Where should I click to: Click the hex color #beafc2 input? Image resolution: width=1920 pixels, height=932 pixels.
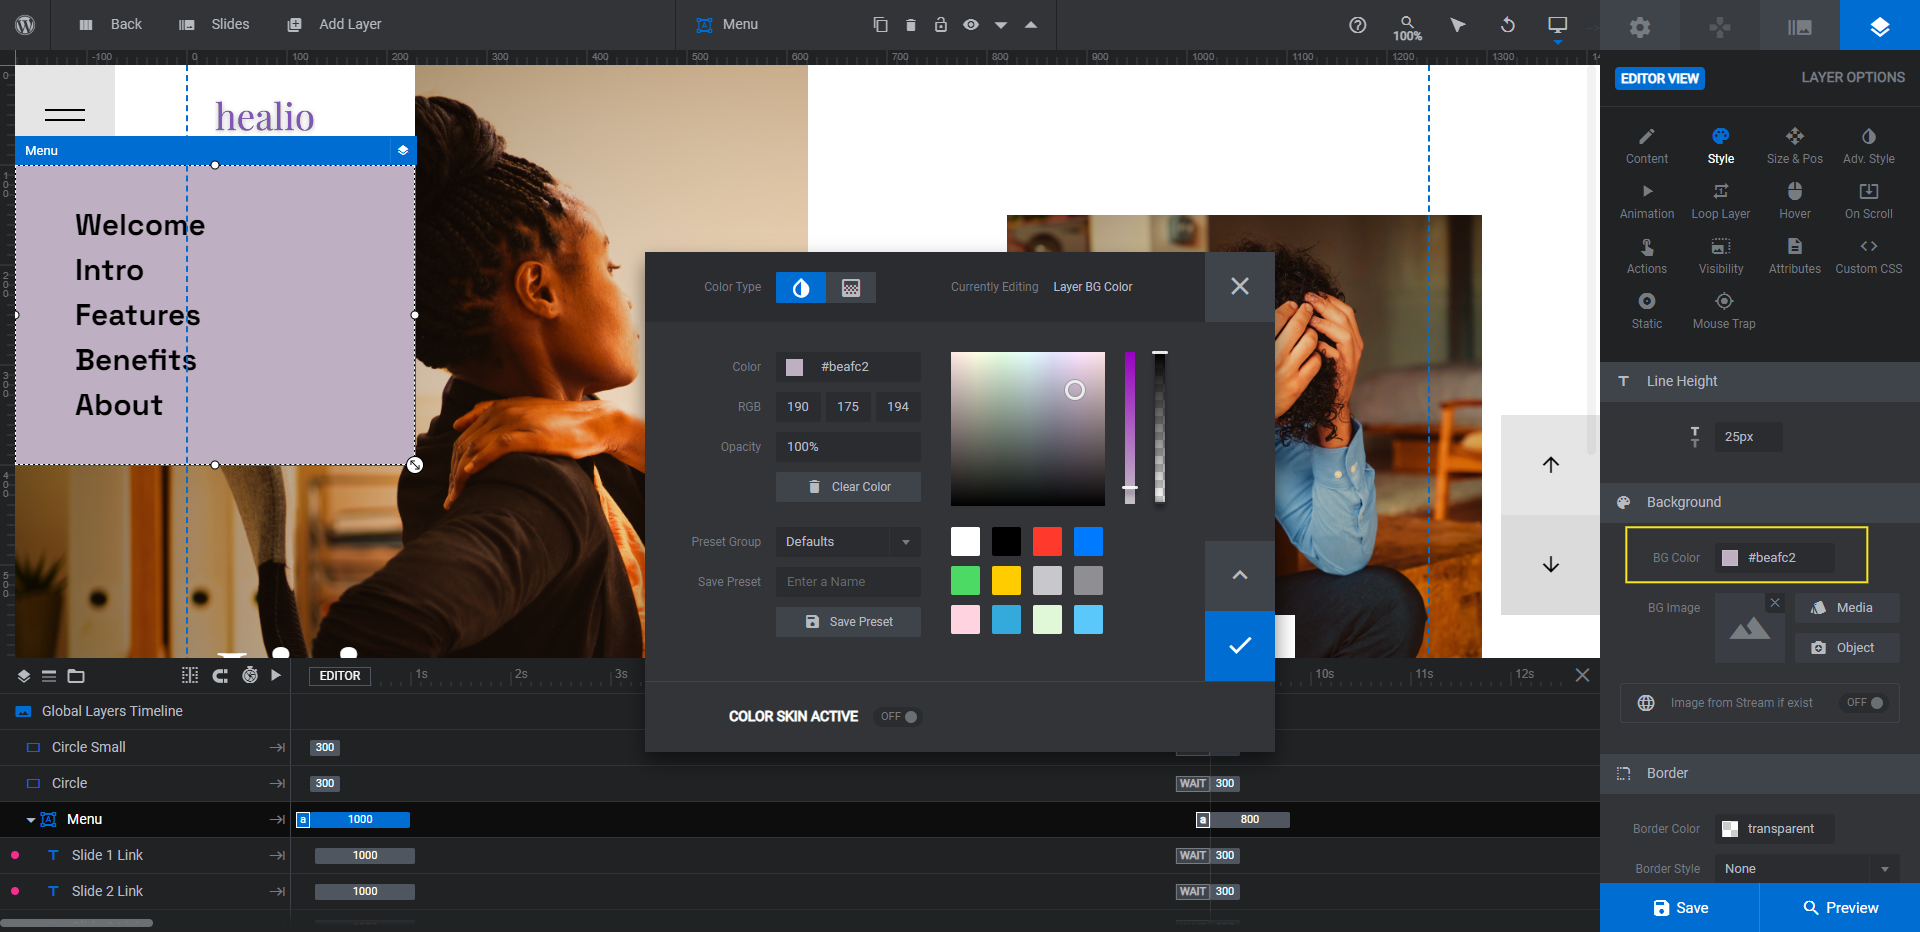pyautogui.click(x=848, y=367)
